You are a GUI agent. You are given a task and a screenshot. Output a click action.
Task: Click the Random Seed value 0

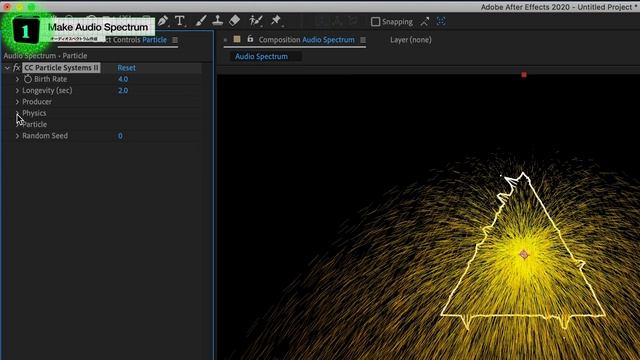pos(120,136)
